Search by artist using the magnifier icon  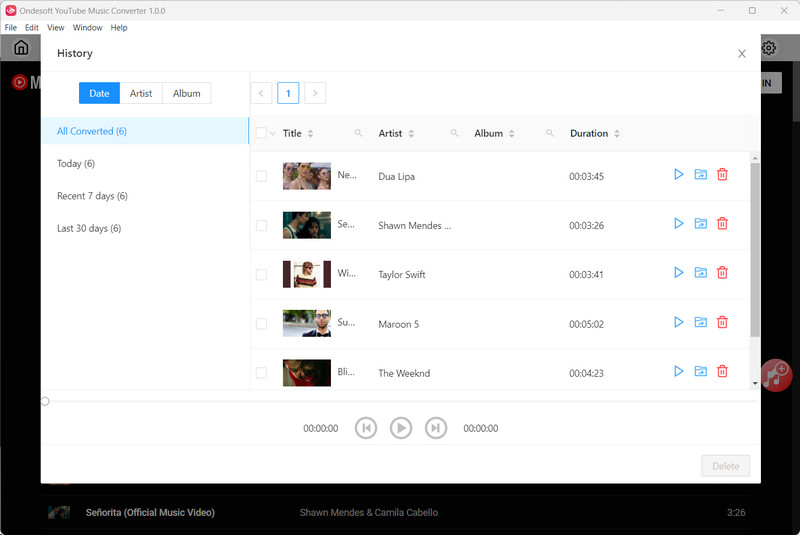[454, 133]
